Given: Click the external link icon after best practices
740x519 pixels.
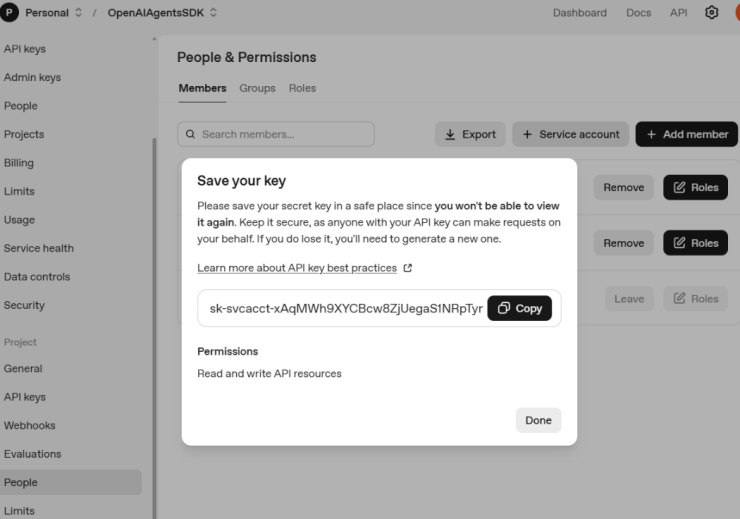Looking at the screenshot, I should 407,268.
